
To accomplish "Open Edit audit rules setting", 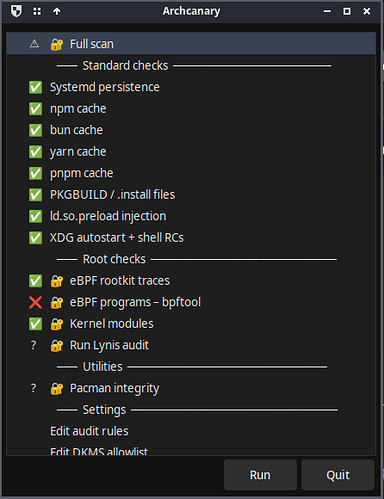I will [191, 431].
